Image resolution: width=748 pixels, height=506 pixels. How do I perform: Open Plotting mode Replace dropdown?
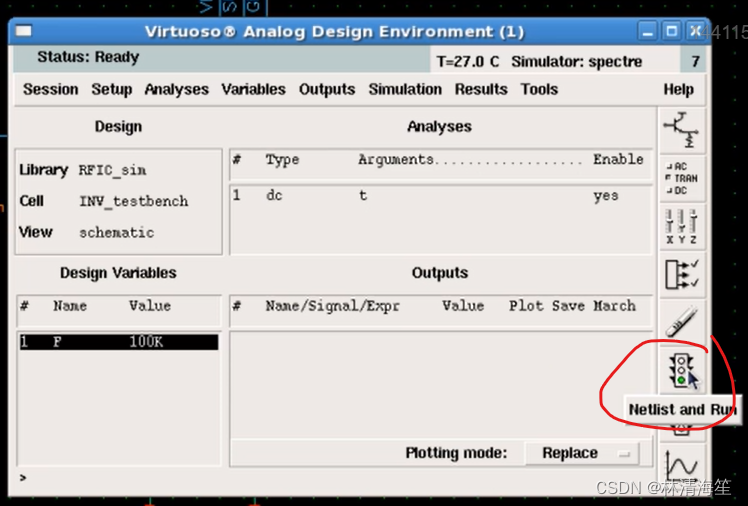pos(582,453)
